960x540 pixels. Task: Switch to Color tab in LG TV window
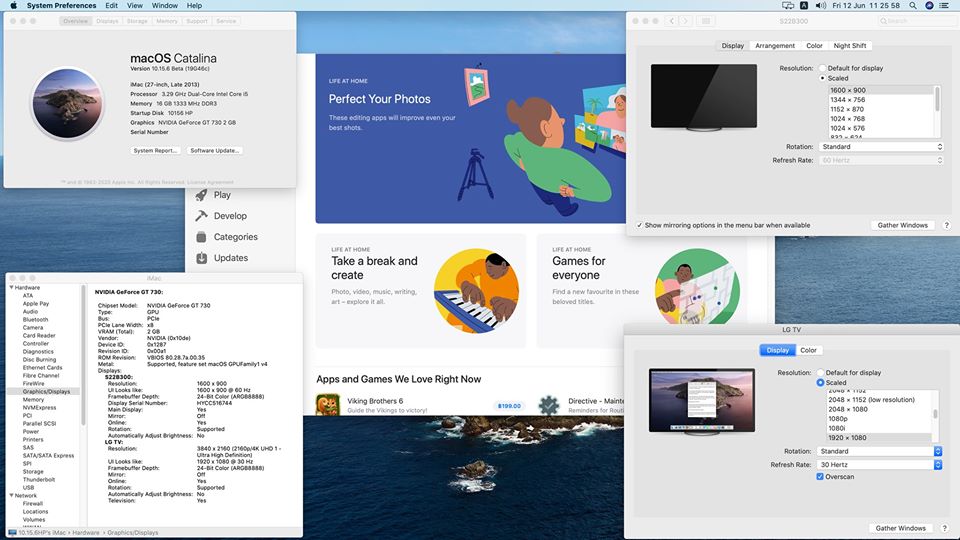pyautogui.click(x=808, y=350)
